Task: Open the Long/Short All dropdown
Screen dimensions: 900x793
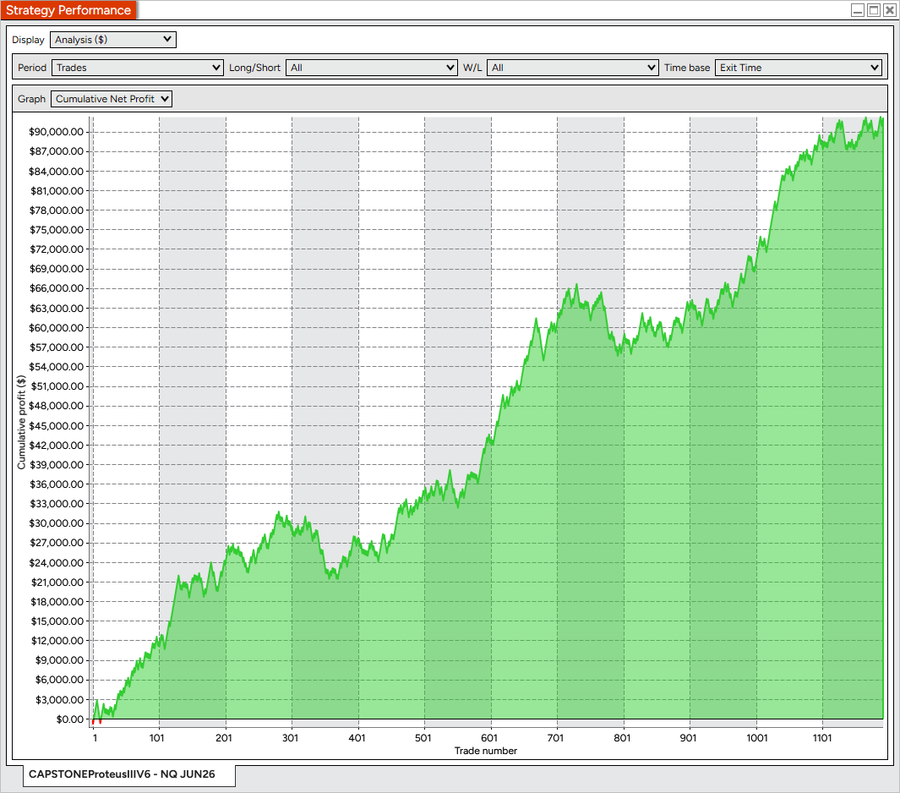Action: 371,68
